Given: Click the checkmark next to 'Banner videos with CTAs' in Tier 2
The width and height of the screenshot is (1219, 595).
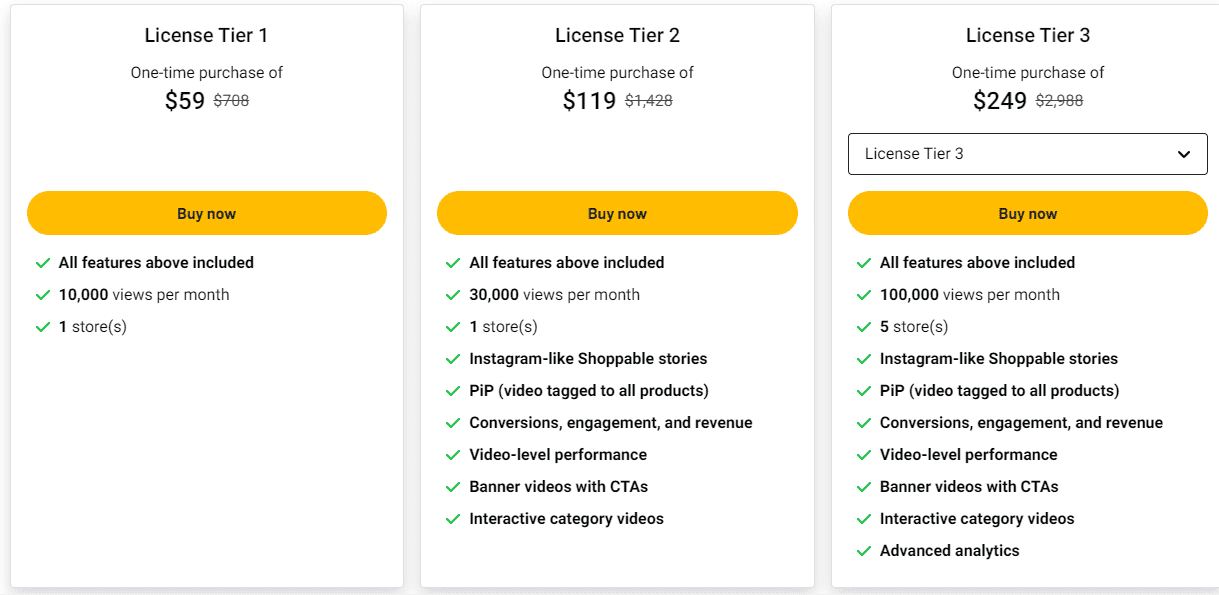Looking at the screenshot, I should 453,486.
